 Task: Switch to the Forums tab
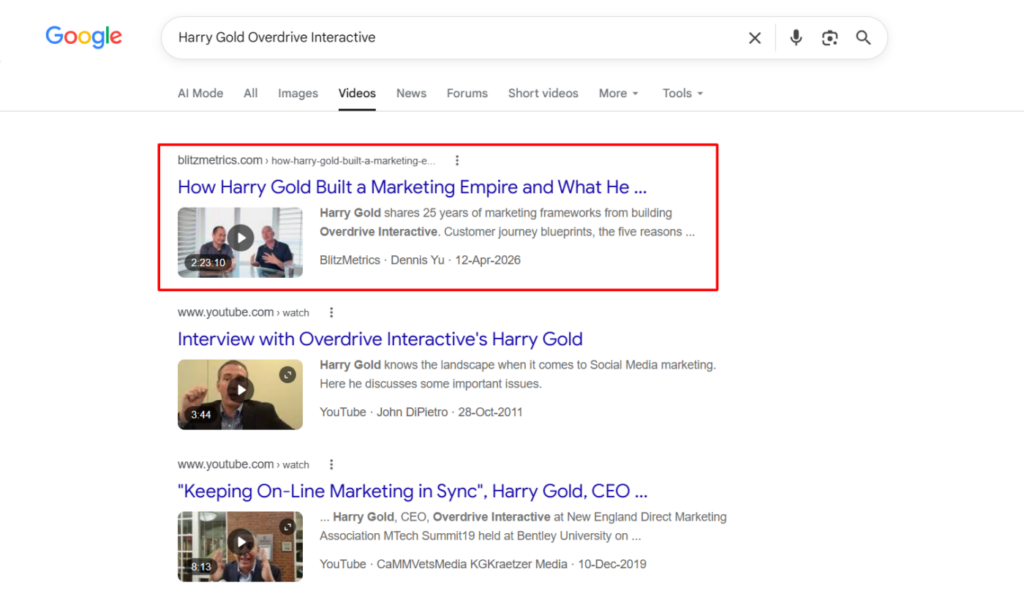click(467, 93)
